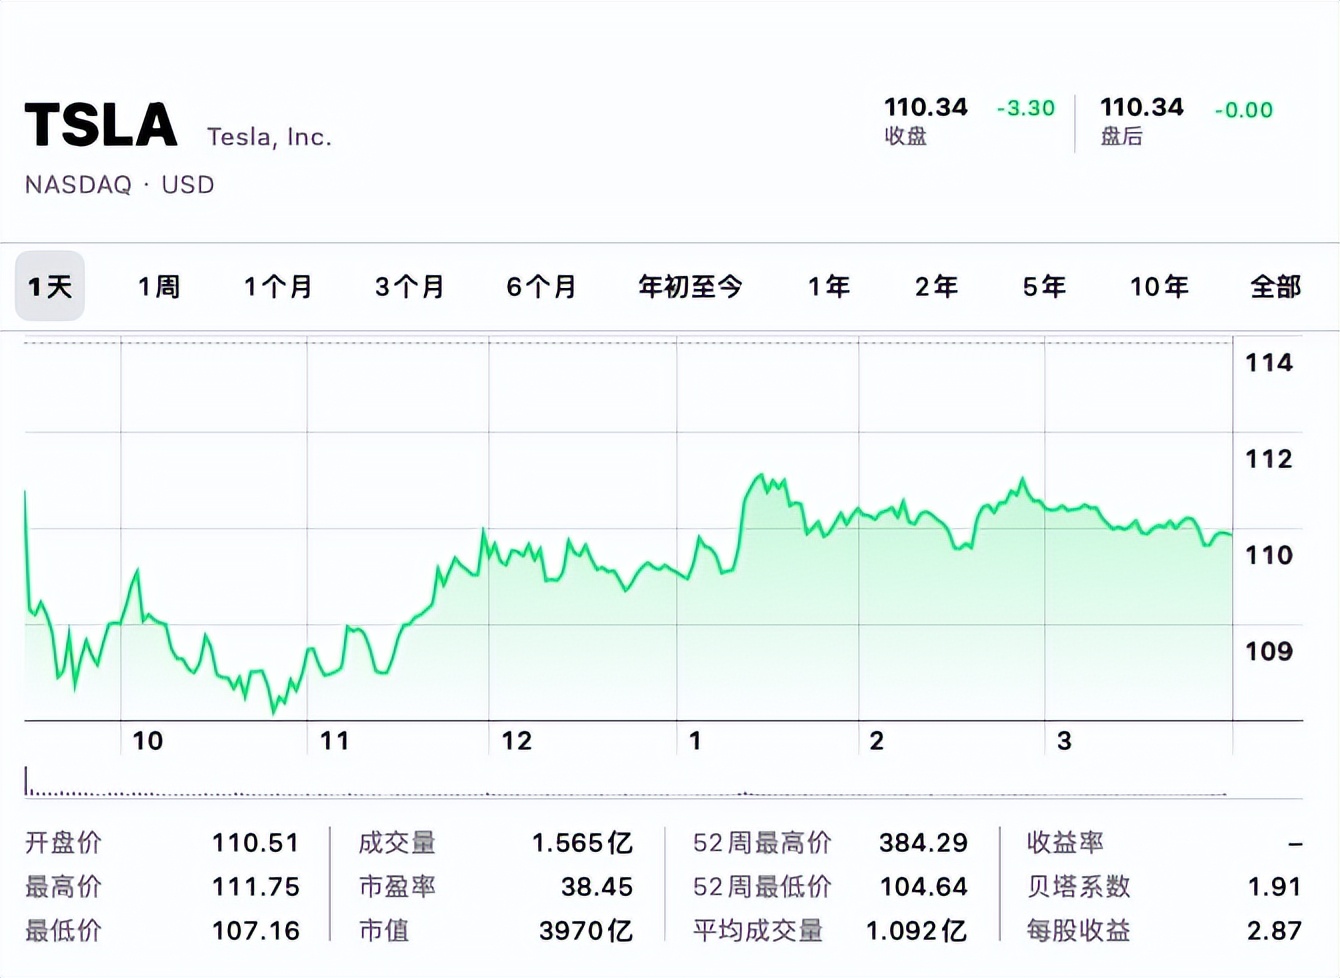Click the peak of the price chart line
1340x978 pixels.
[763, 473]
